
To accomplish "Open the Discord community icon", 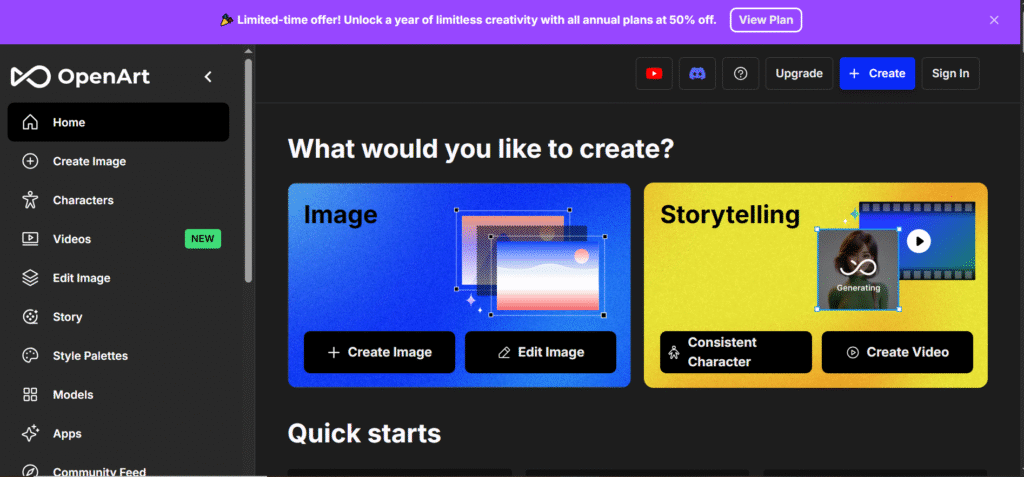I will 697,74.
